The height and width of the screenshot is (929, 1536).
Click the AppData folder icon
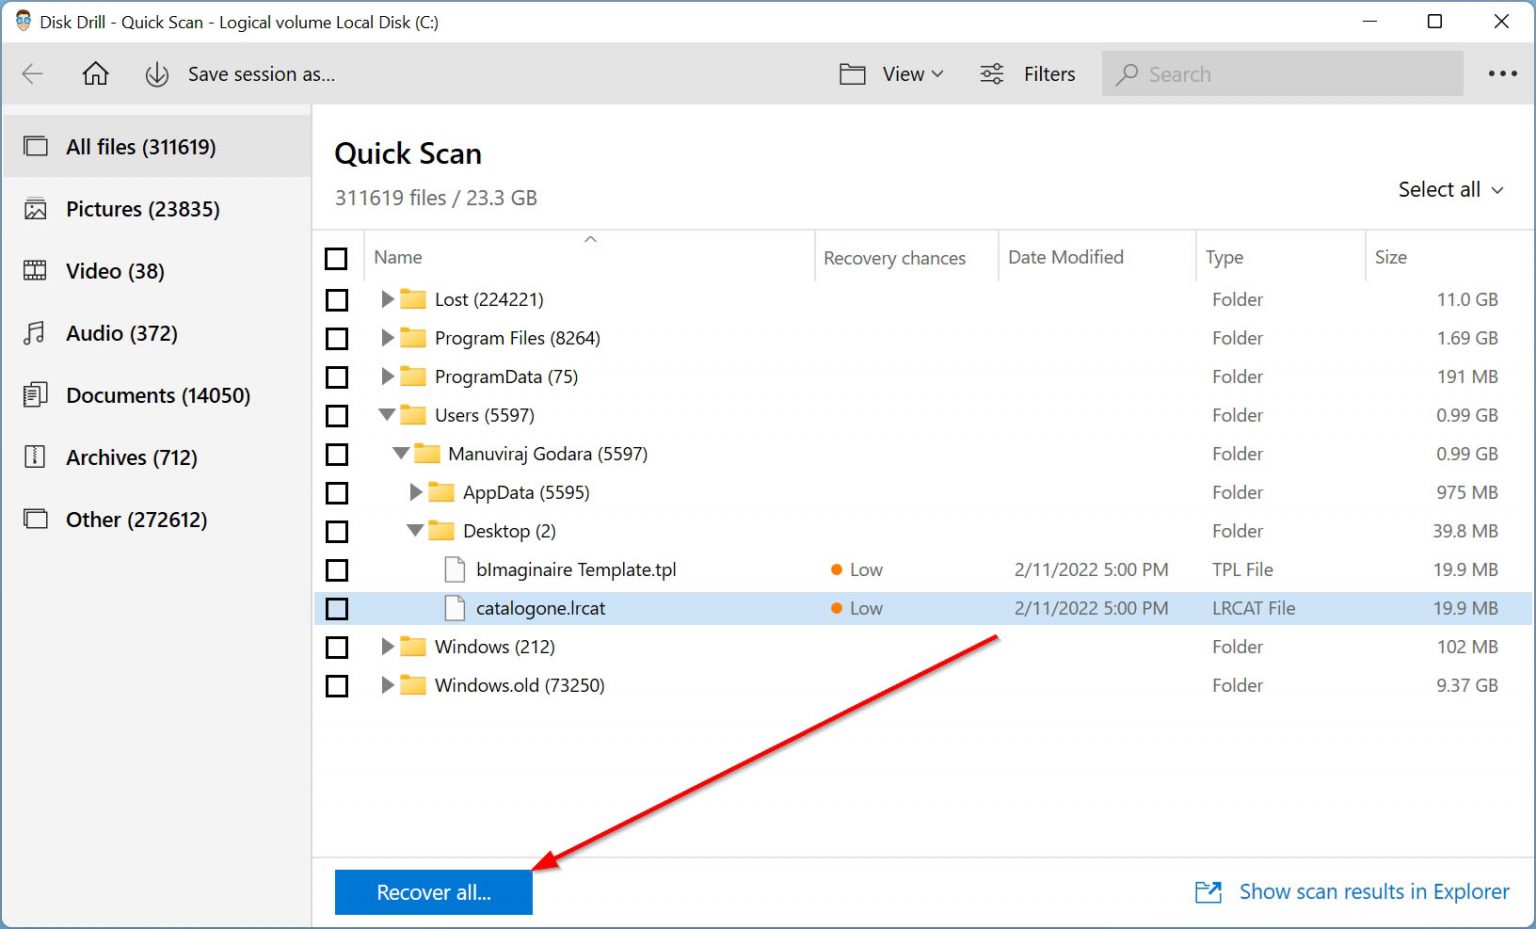(x=441, y=492)
